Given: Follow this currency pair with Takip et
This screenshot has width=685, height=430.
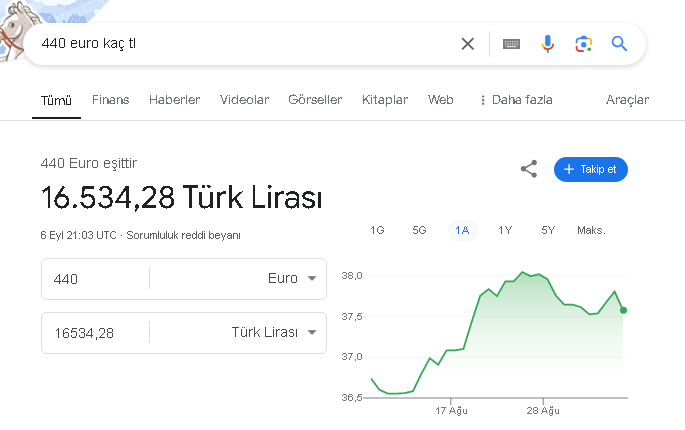Looking at the screenshot, I should pyautogui.click(x=591, y=169).
